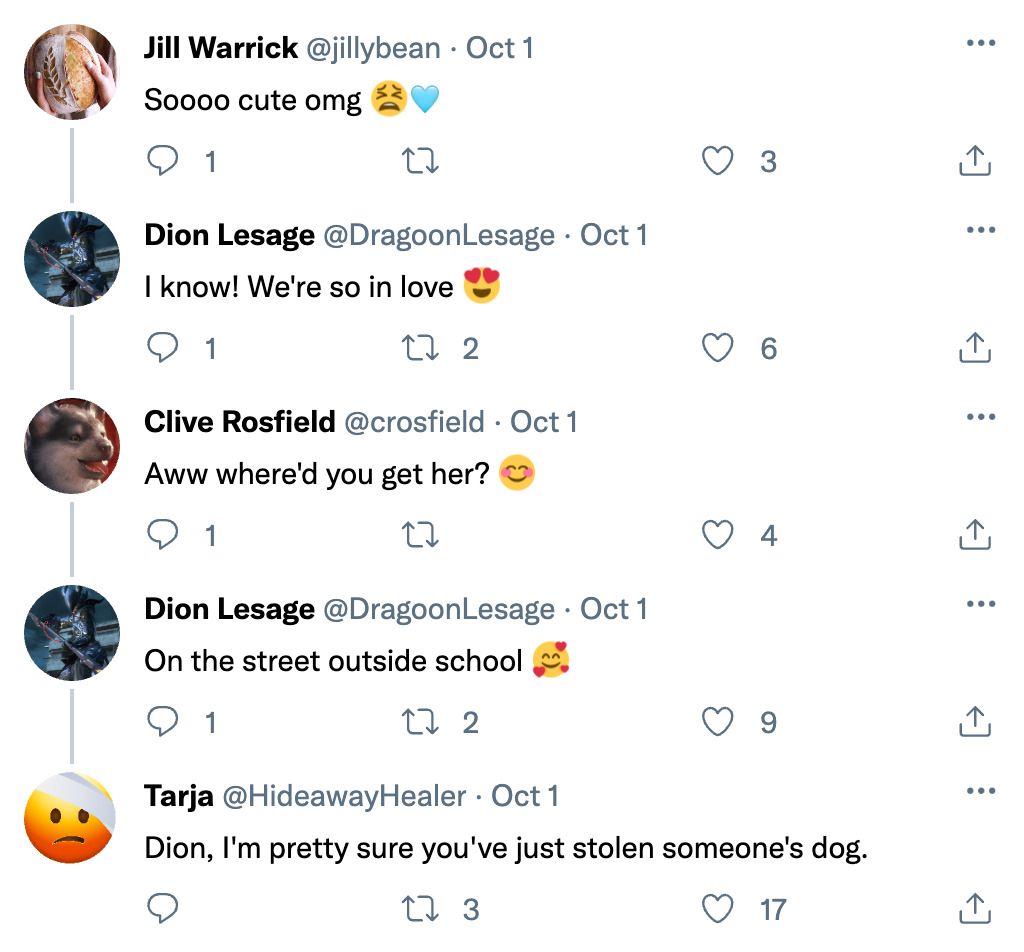
Task: Like Clive Rosfield's tweet
Action: 718,535
